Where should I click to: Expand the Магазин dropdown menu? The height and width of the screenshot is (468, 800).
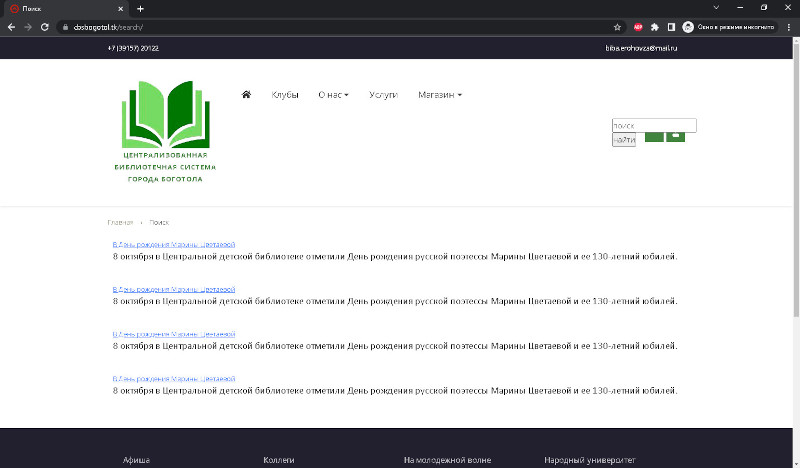[x=440, y=95]
